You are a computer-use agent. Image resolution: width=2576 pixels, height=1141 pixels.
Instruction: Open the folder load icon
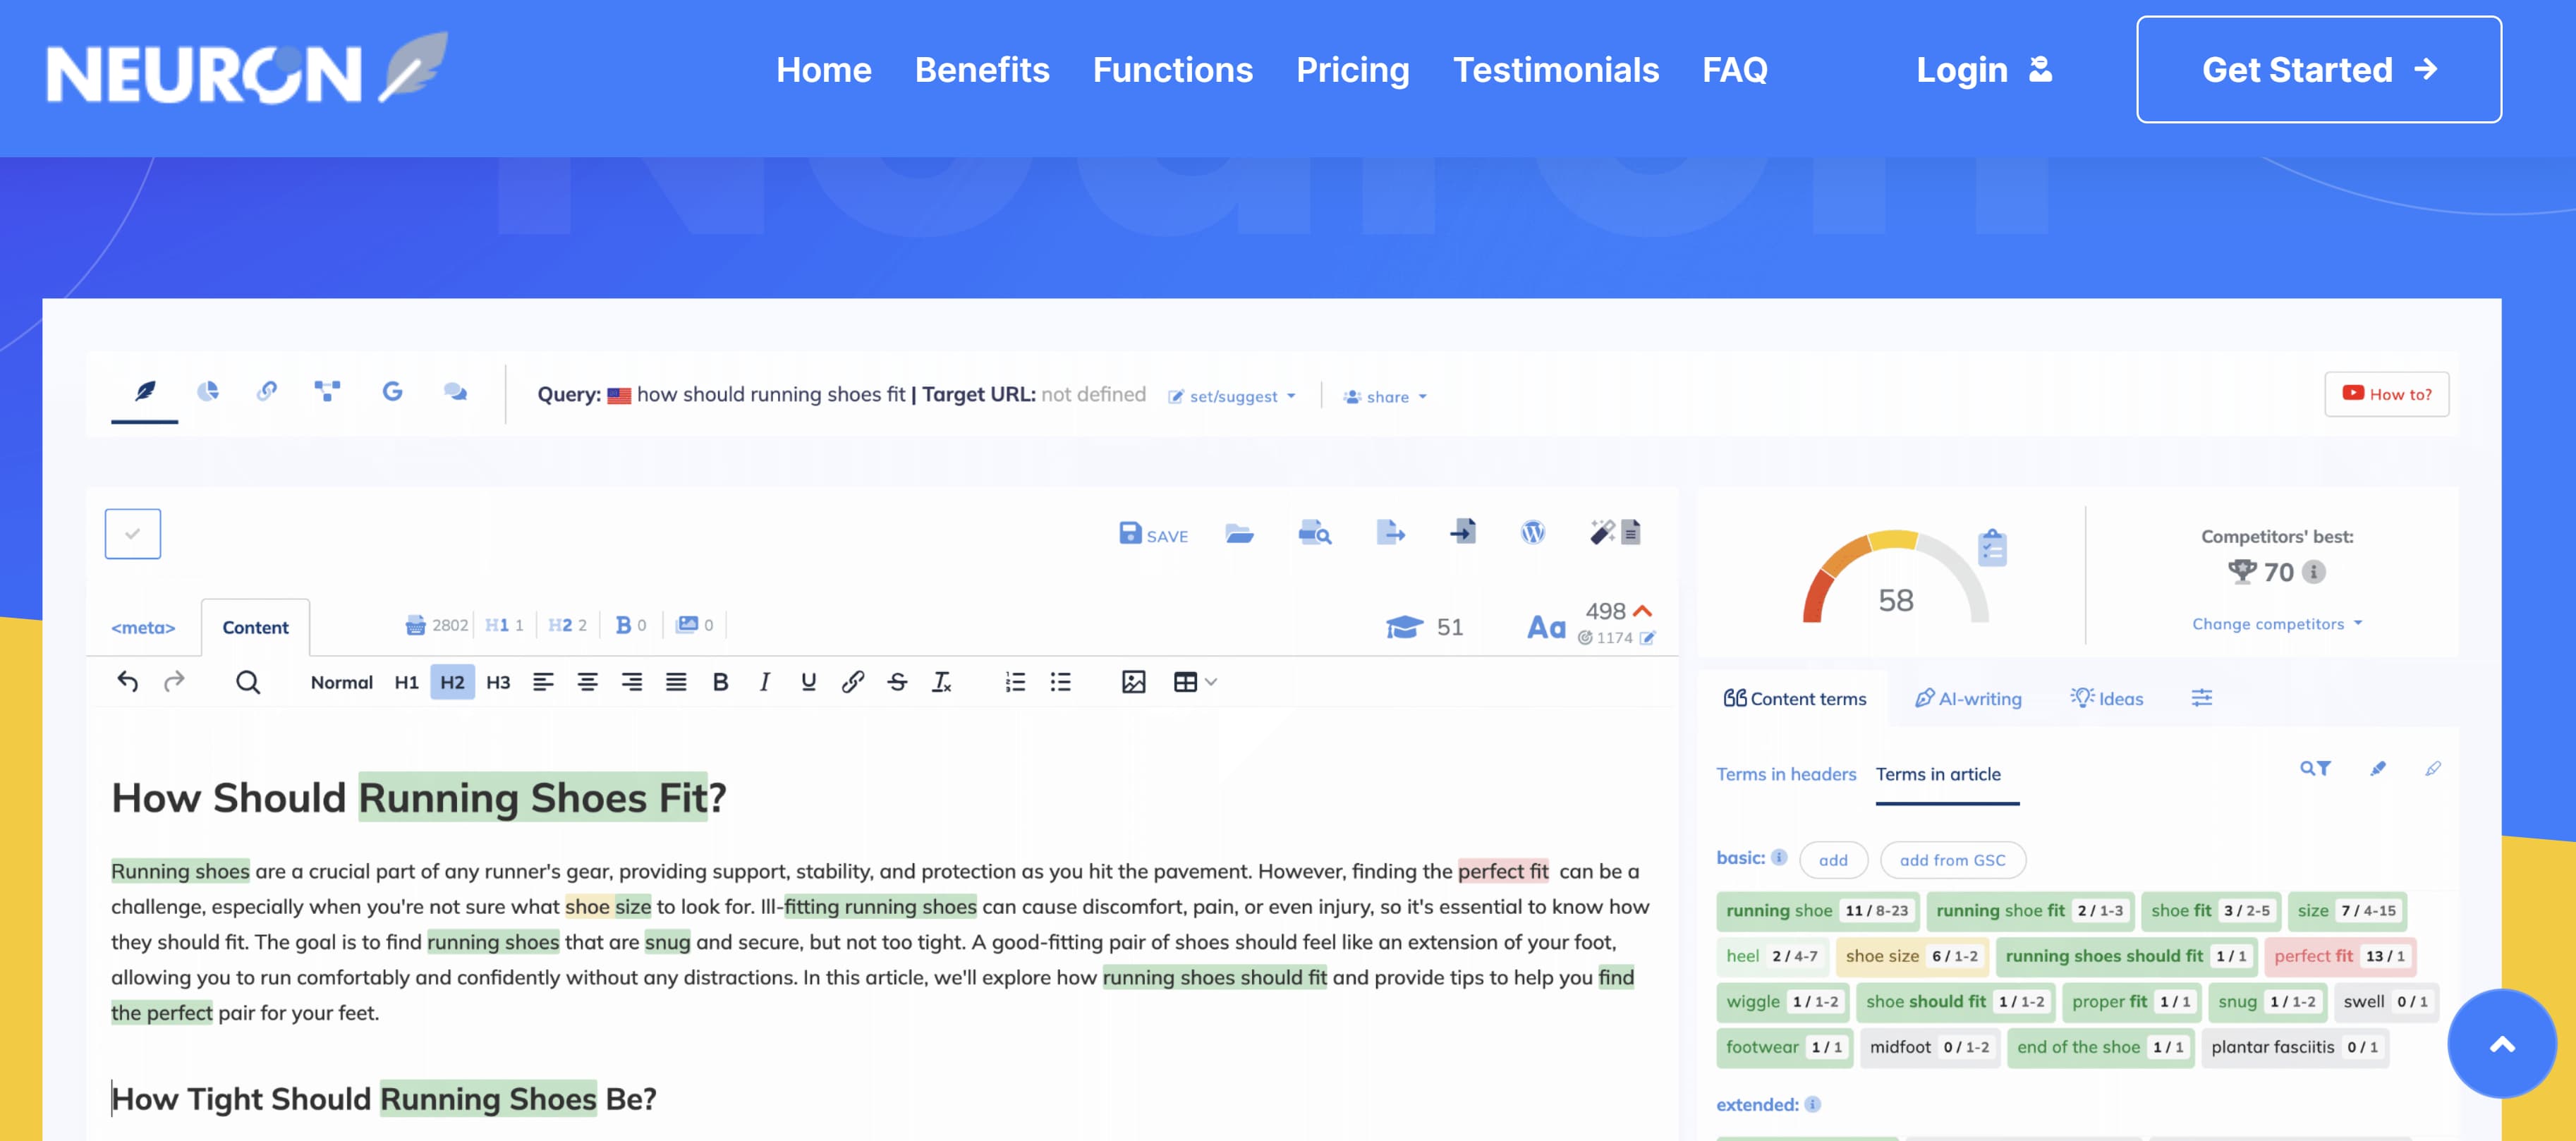click(1239, 534)
